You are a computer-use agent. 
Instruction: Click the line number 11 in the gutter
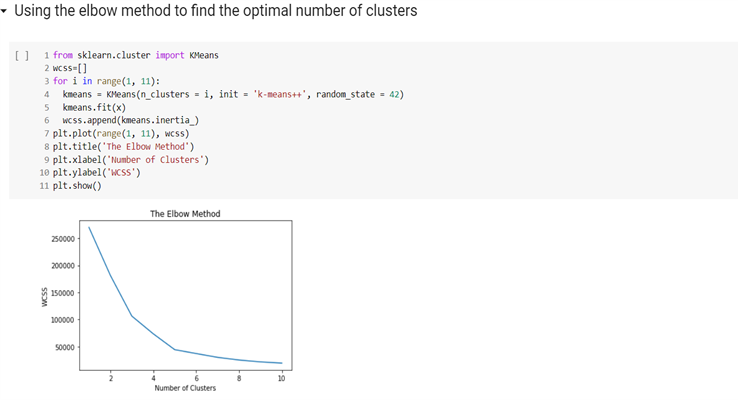point(44,185)
